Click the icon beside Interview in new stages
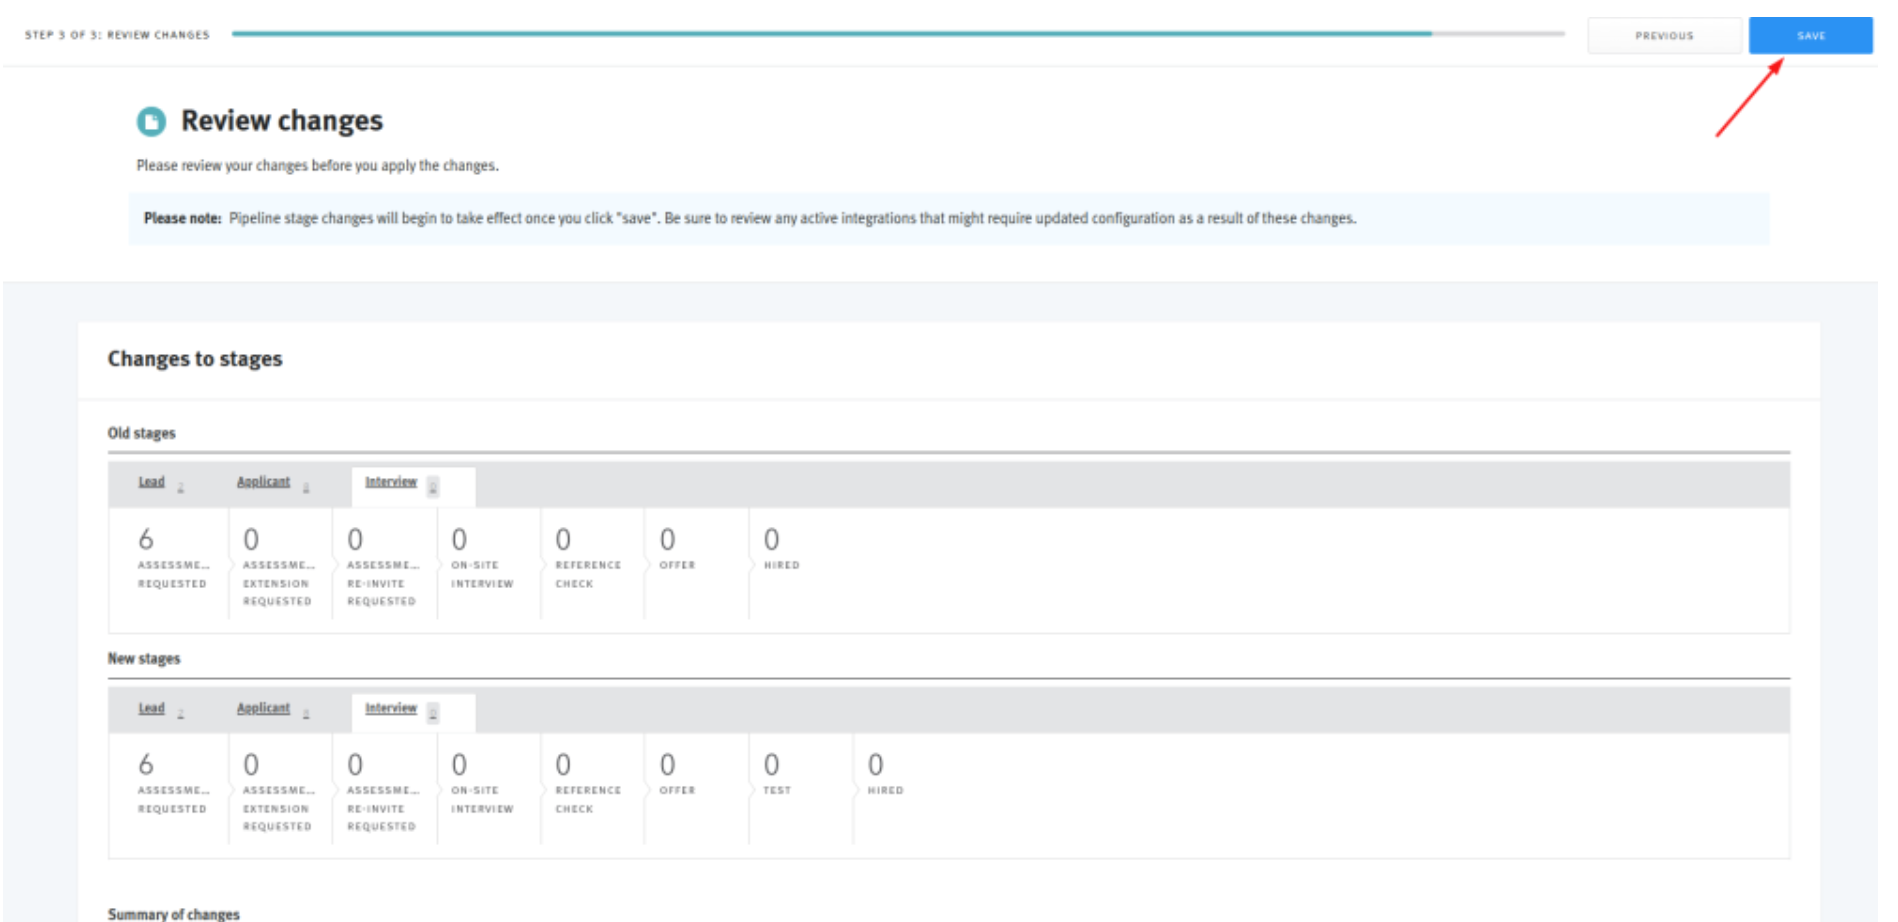The height and width of the screenshot is (922, 1898). (x=432, y=712)
